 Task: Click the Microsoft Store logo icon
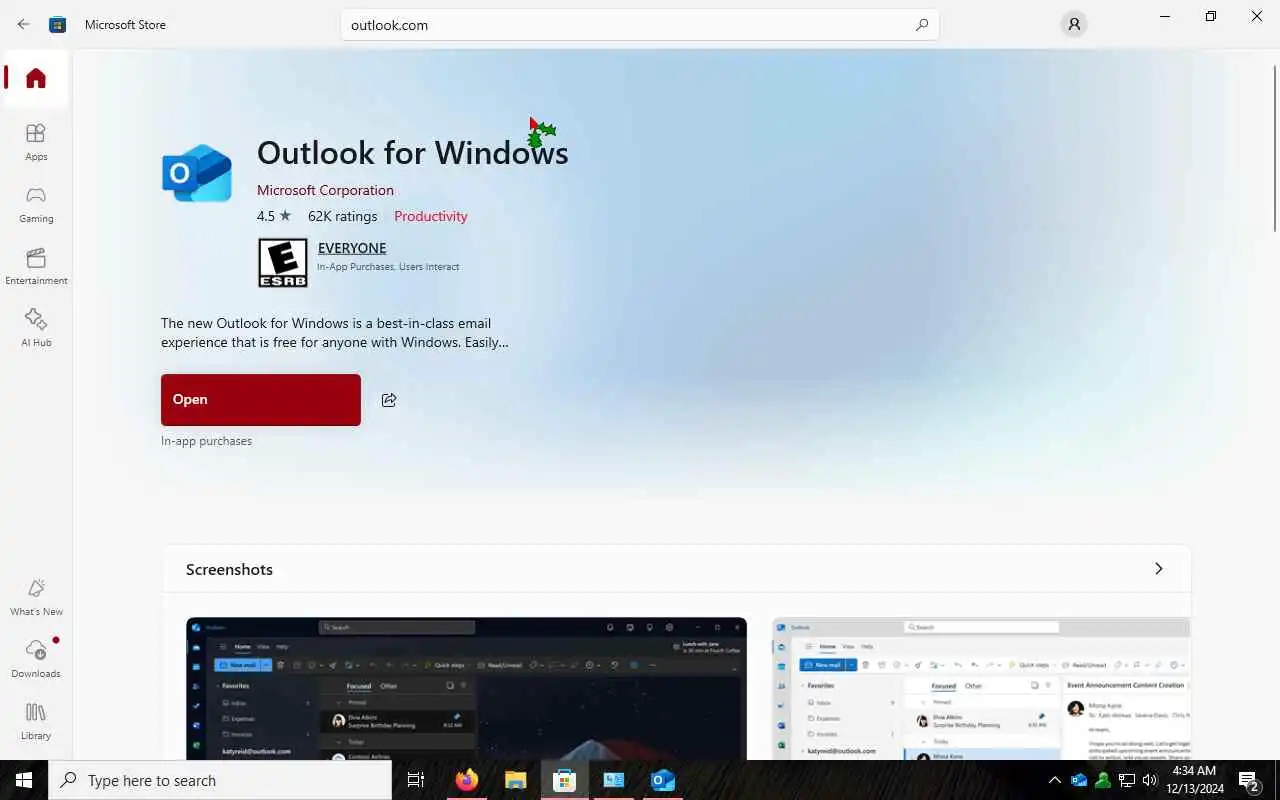coord(58,24)
